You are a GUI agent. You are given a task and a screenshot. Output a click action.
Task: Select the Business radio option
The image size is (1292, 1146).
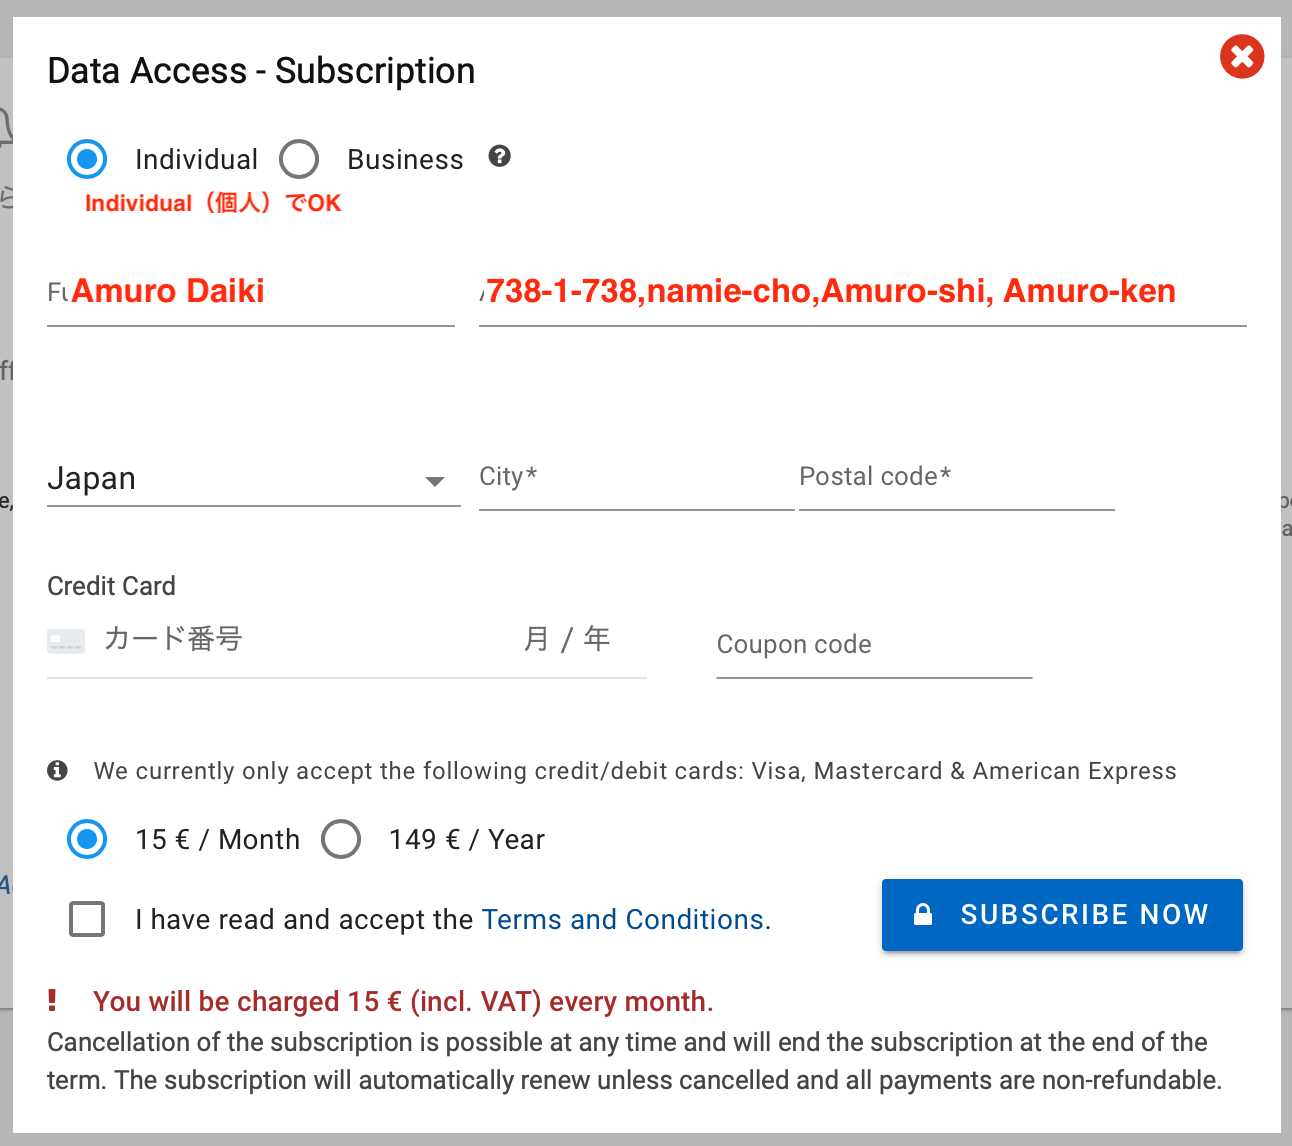[x=299, y=159]
